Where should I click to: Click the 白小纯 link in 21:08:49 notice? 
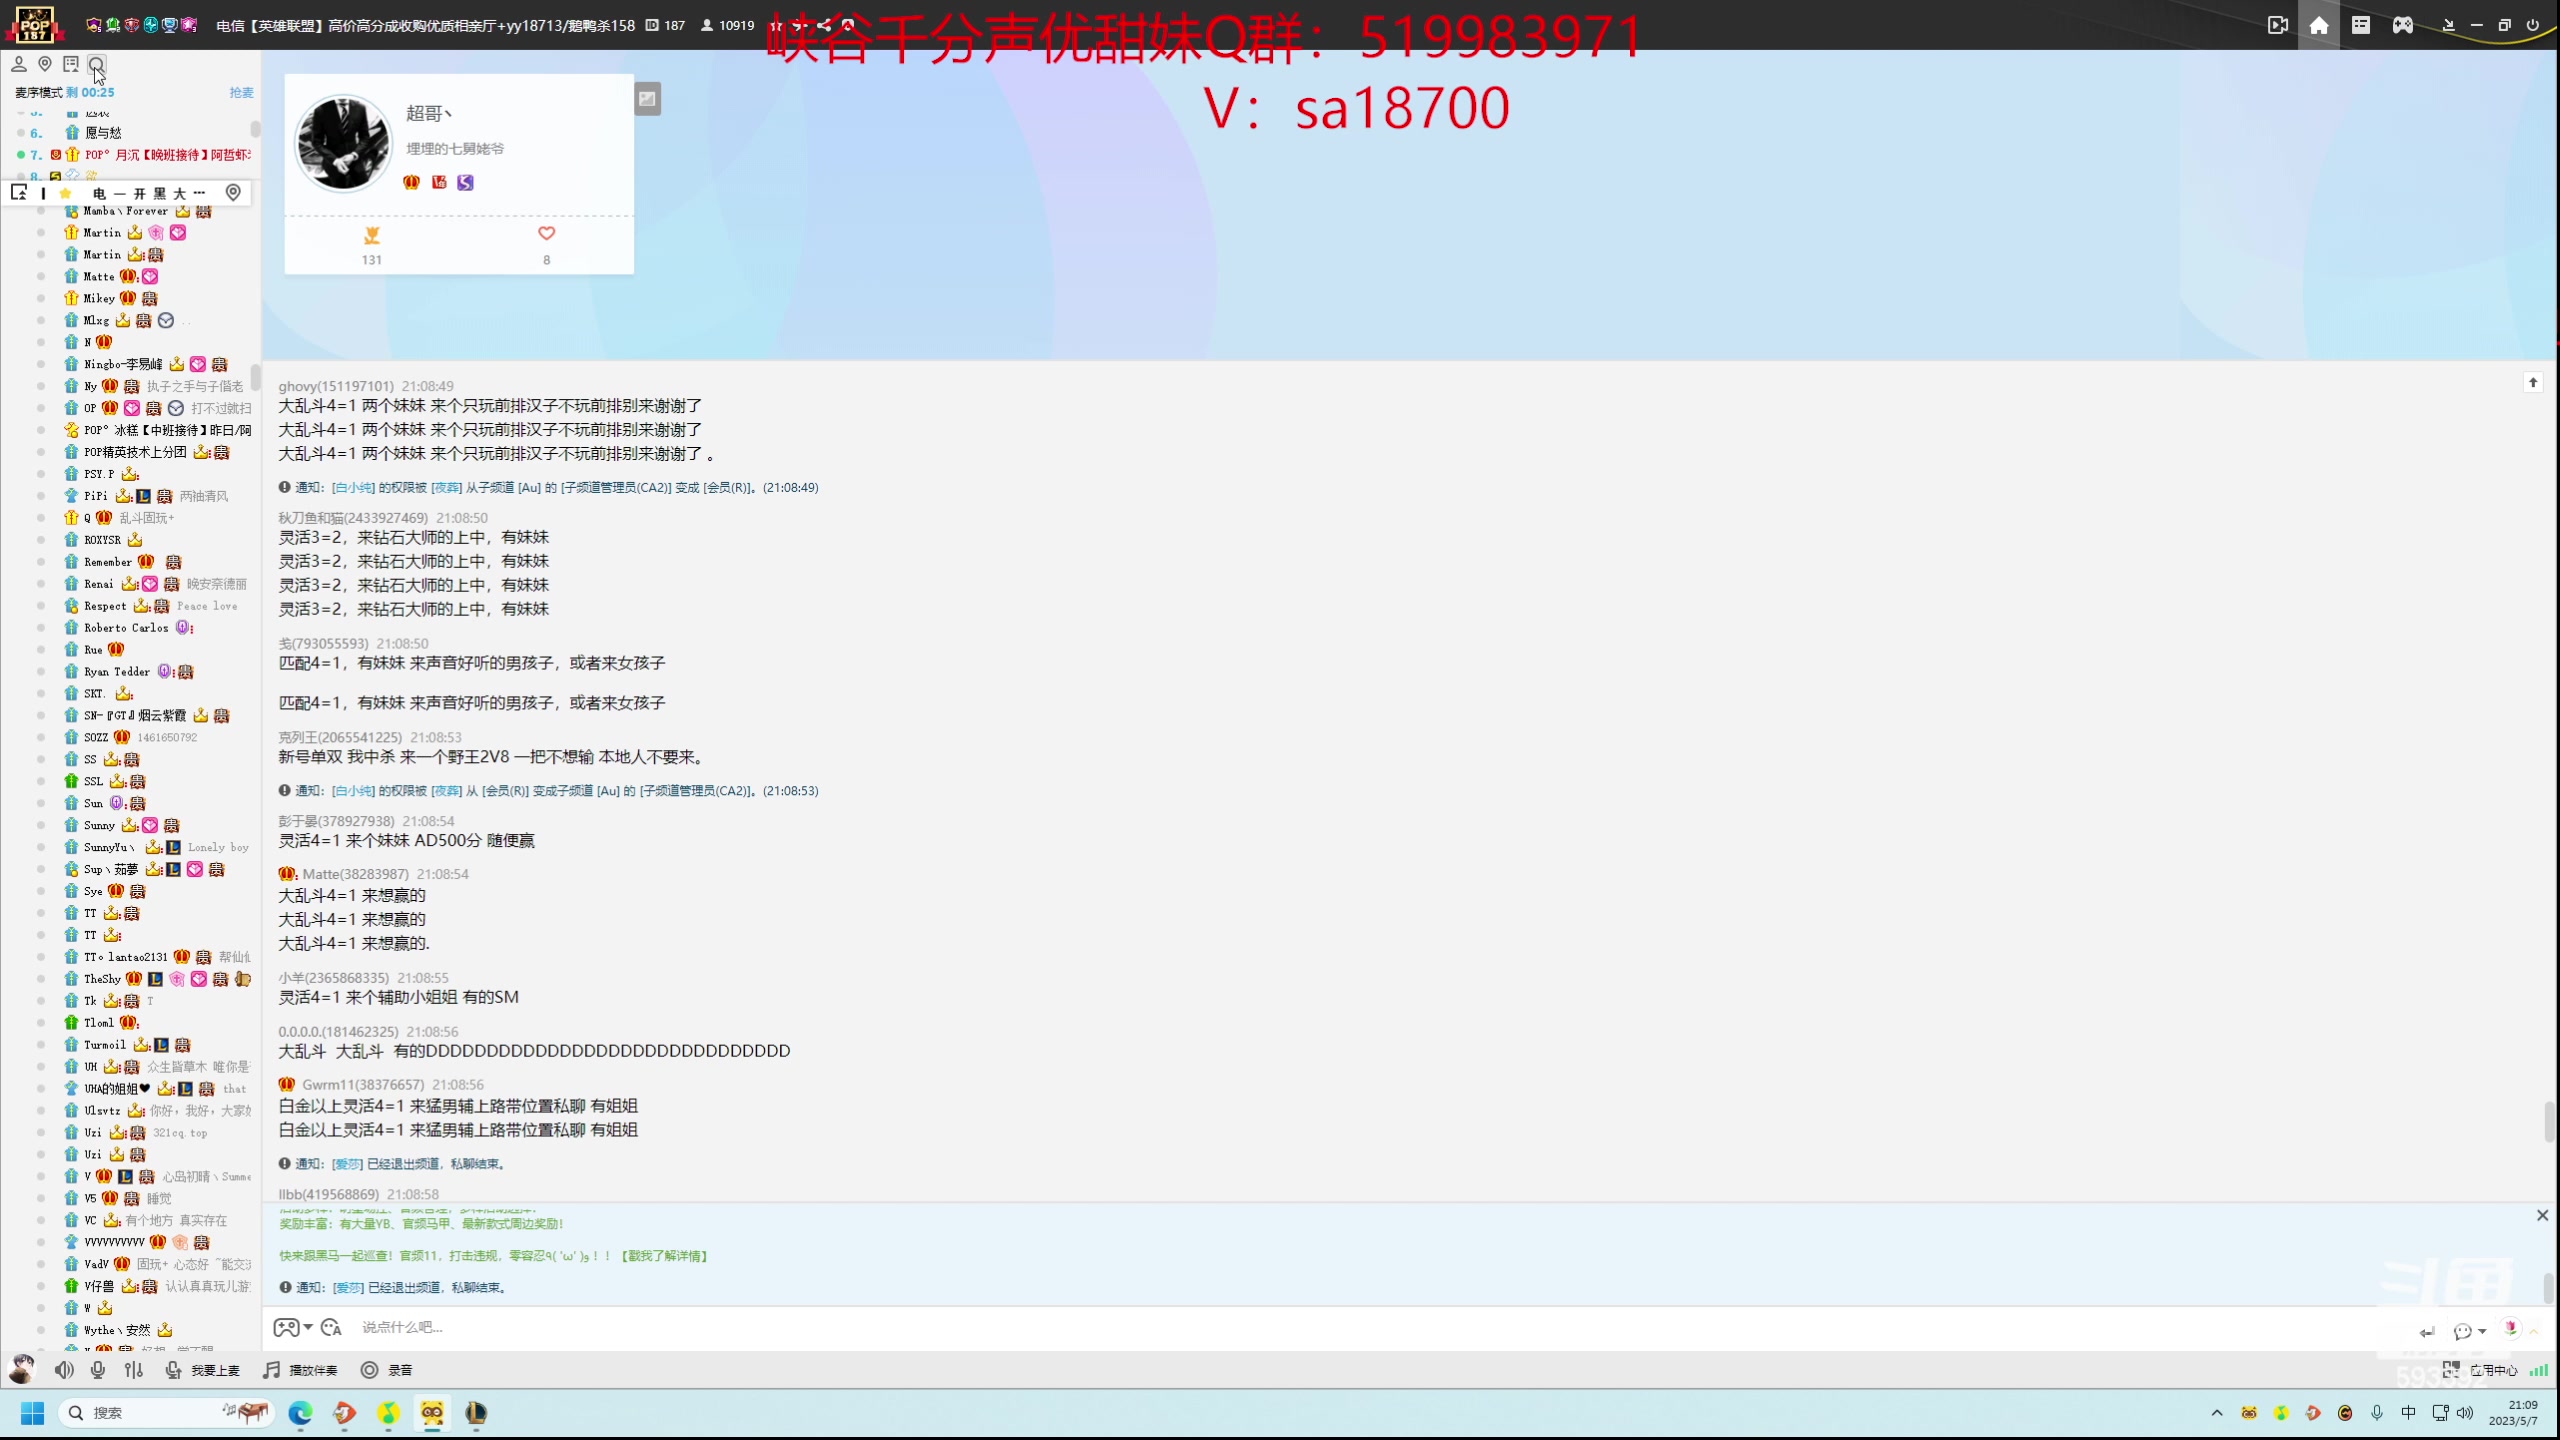(354, 488)
